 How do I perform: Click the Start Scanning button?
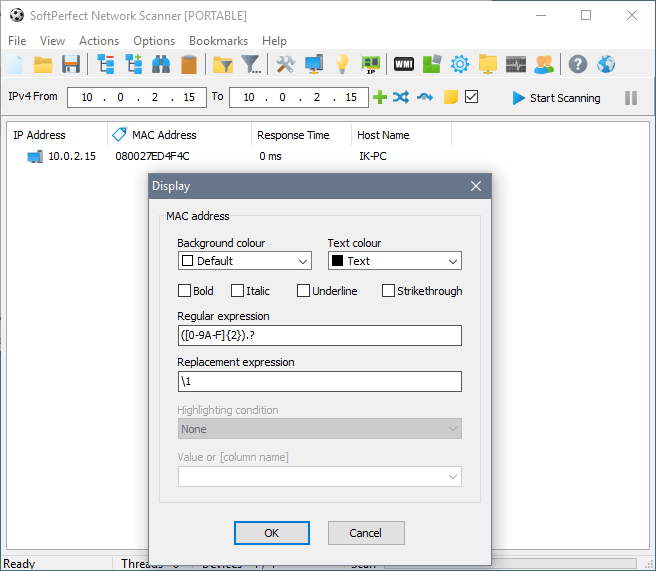pos(556,98)
